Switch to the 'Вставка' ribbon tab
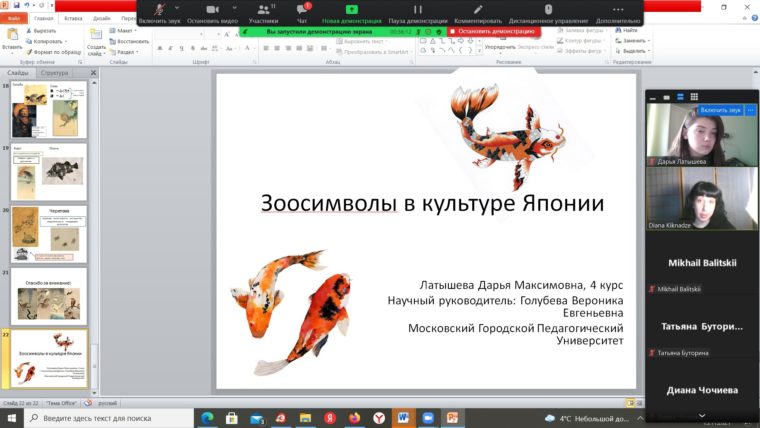Viewport: 760px width, 428px height. pos(73,18)
